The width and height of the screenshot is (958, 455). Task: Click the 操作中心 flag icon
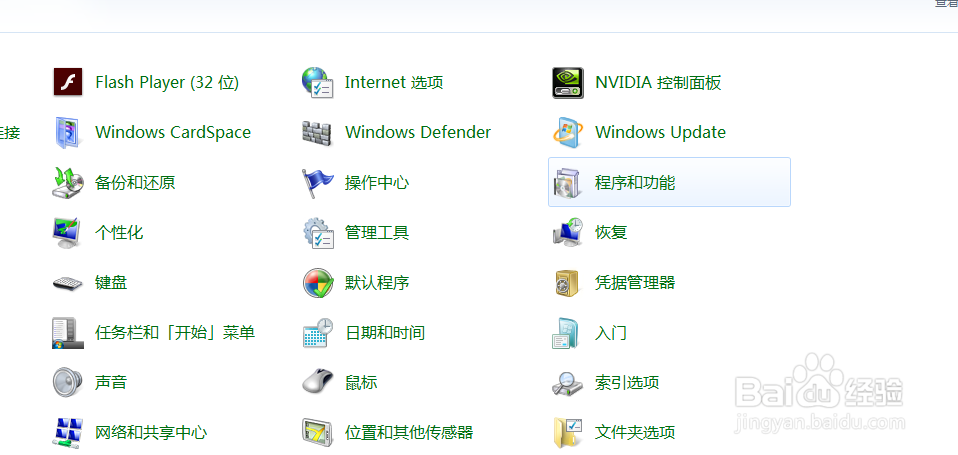[x=318, y=183]
